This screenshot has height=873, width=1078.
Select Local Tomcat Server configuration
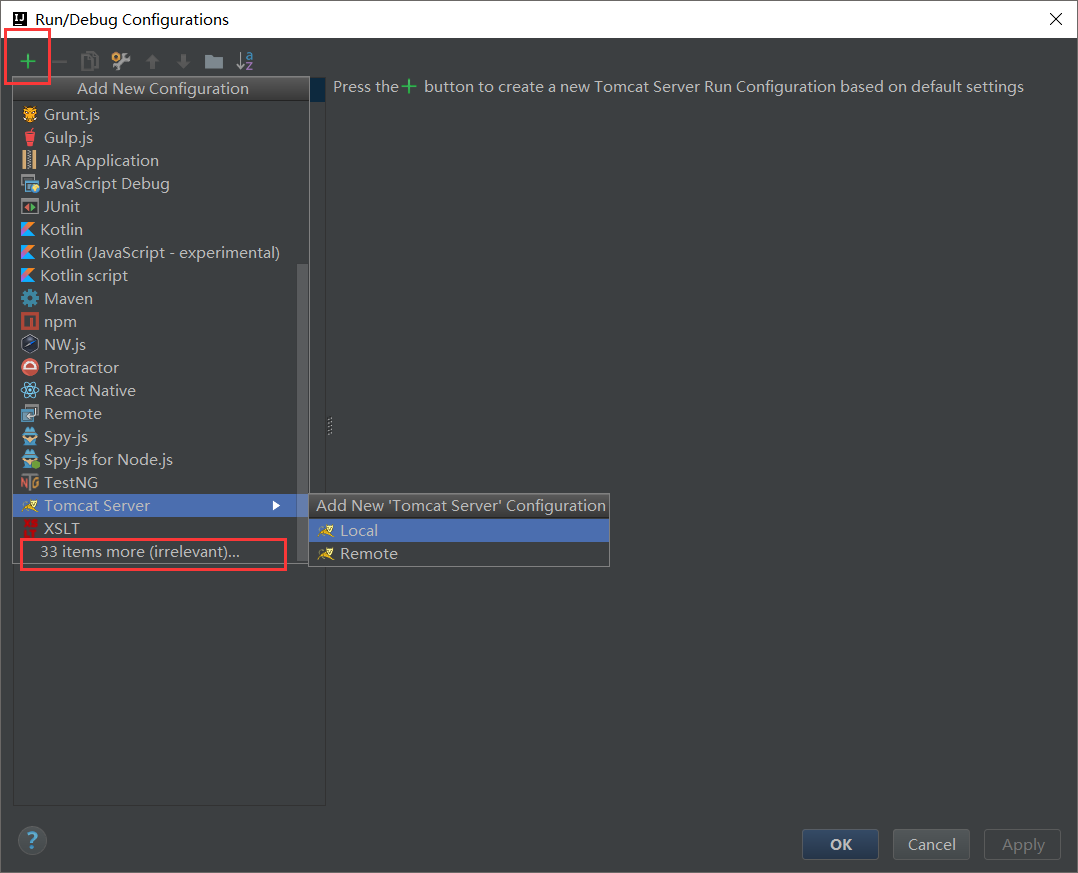[x=358, y=531]
